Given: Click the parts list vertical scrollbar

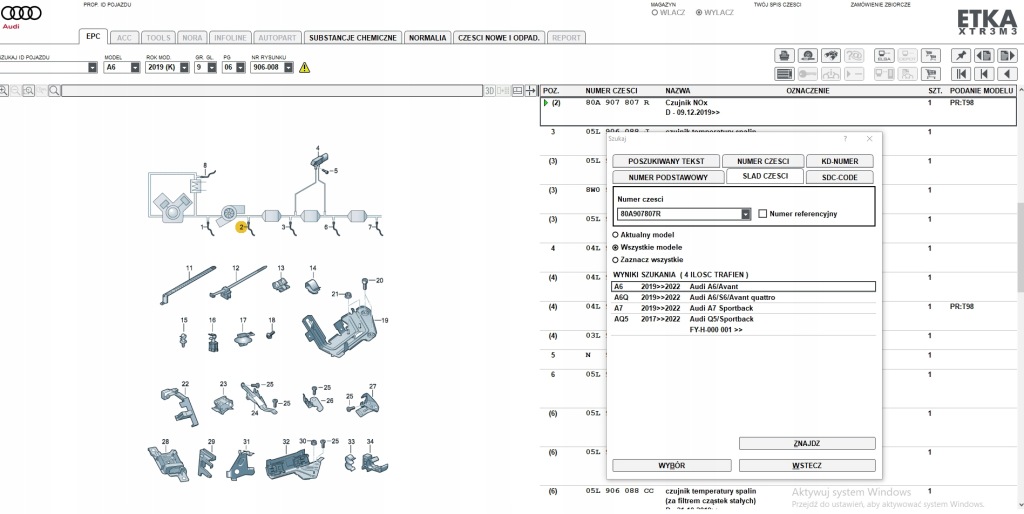Looking at the screenshot, I should pyautogui.click(x=1018, y=250).
